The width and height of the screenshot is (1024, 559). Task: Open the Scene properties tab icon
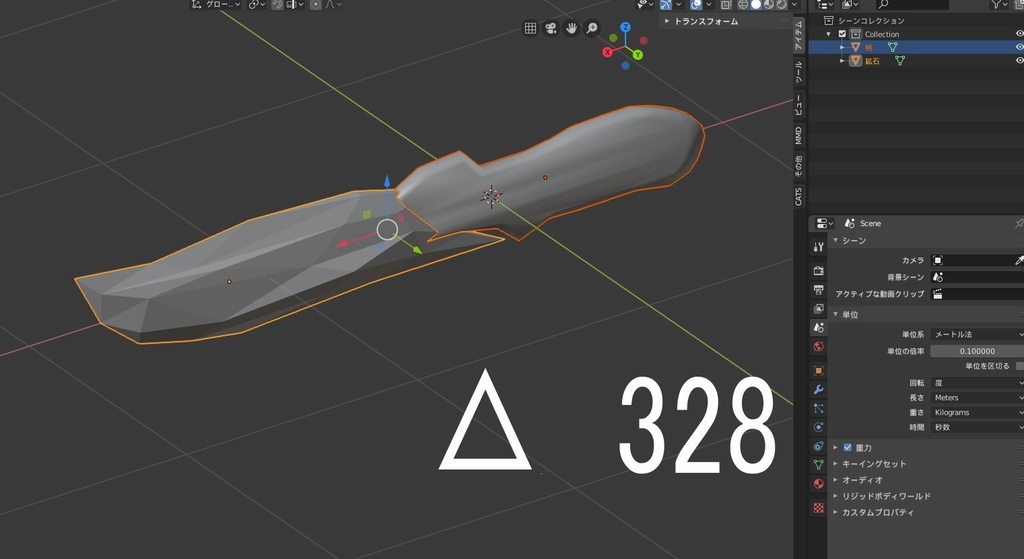(x=818, y=327)
